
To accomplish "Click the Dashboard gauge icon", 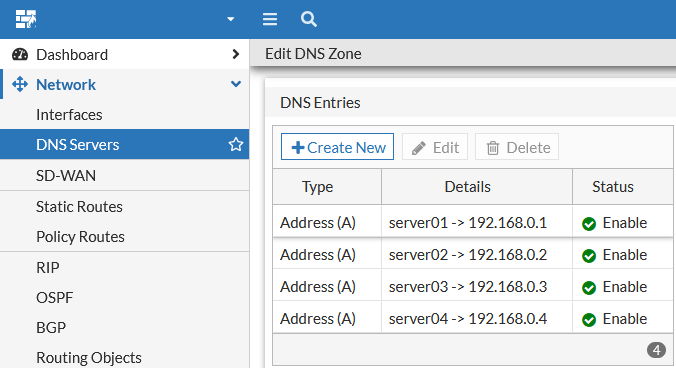I will 20,54.
